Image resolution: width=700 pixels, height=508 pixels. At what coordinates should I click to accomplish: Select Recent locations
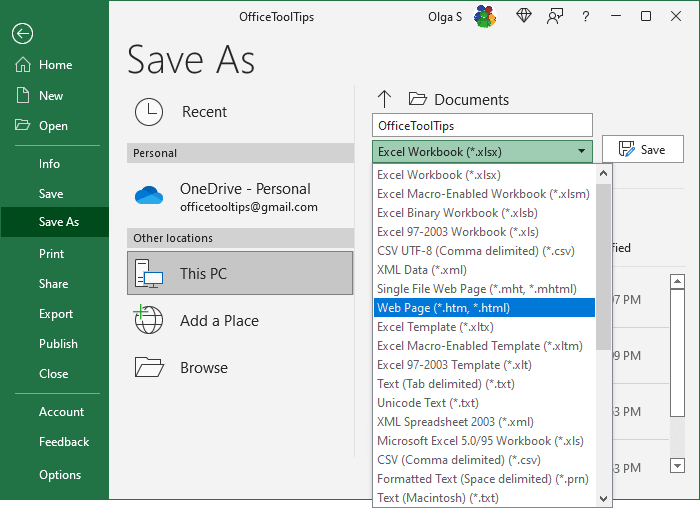pos(240,112)
